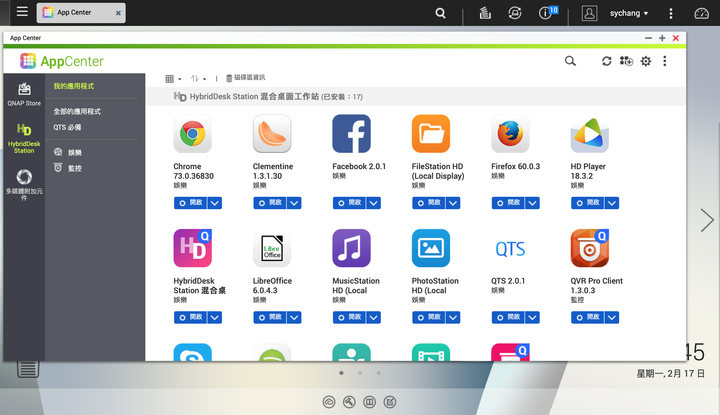Open the main hamburger menu
This screenshot has height=415, width=720.
[x=22, y=11]
